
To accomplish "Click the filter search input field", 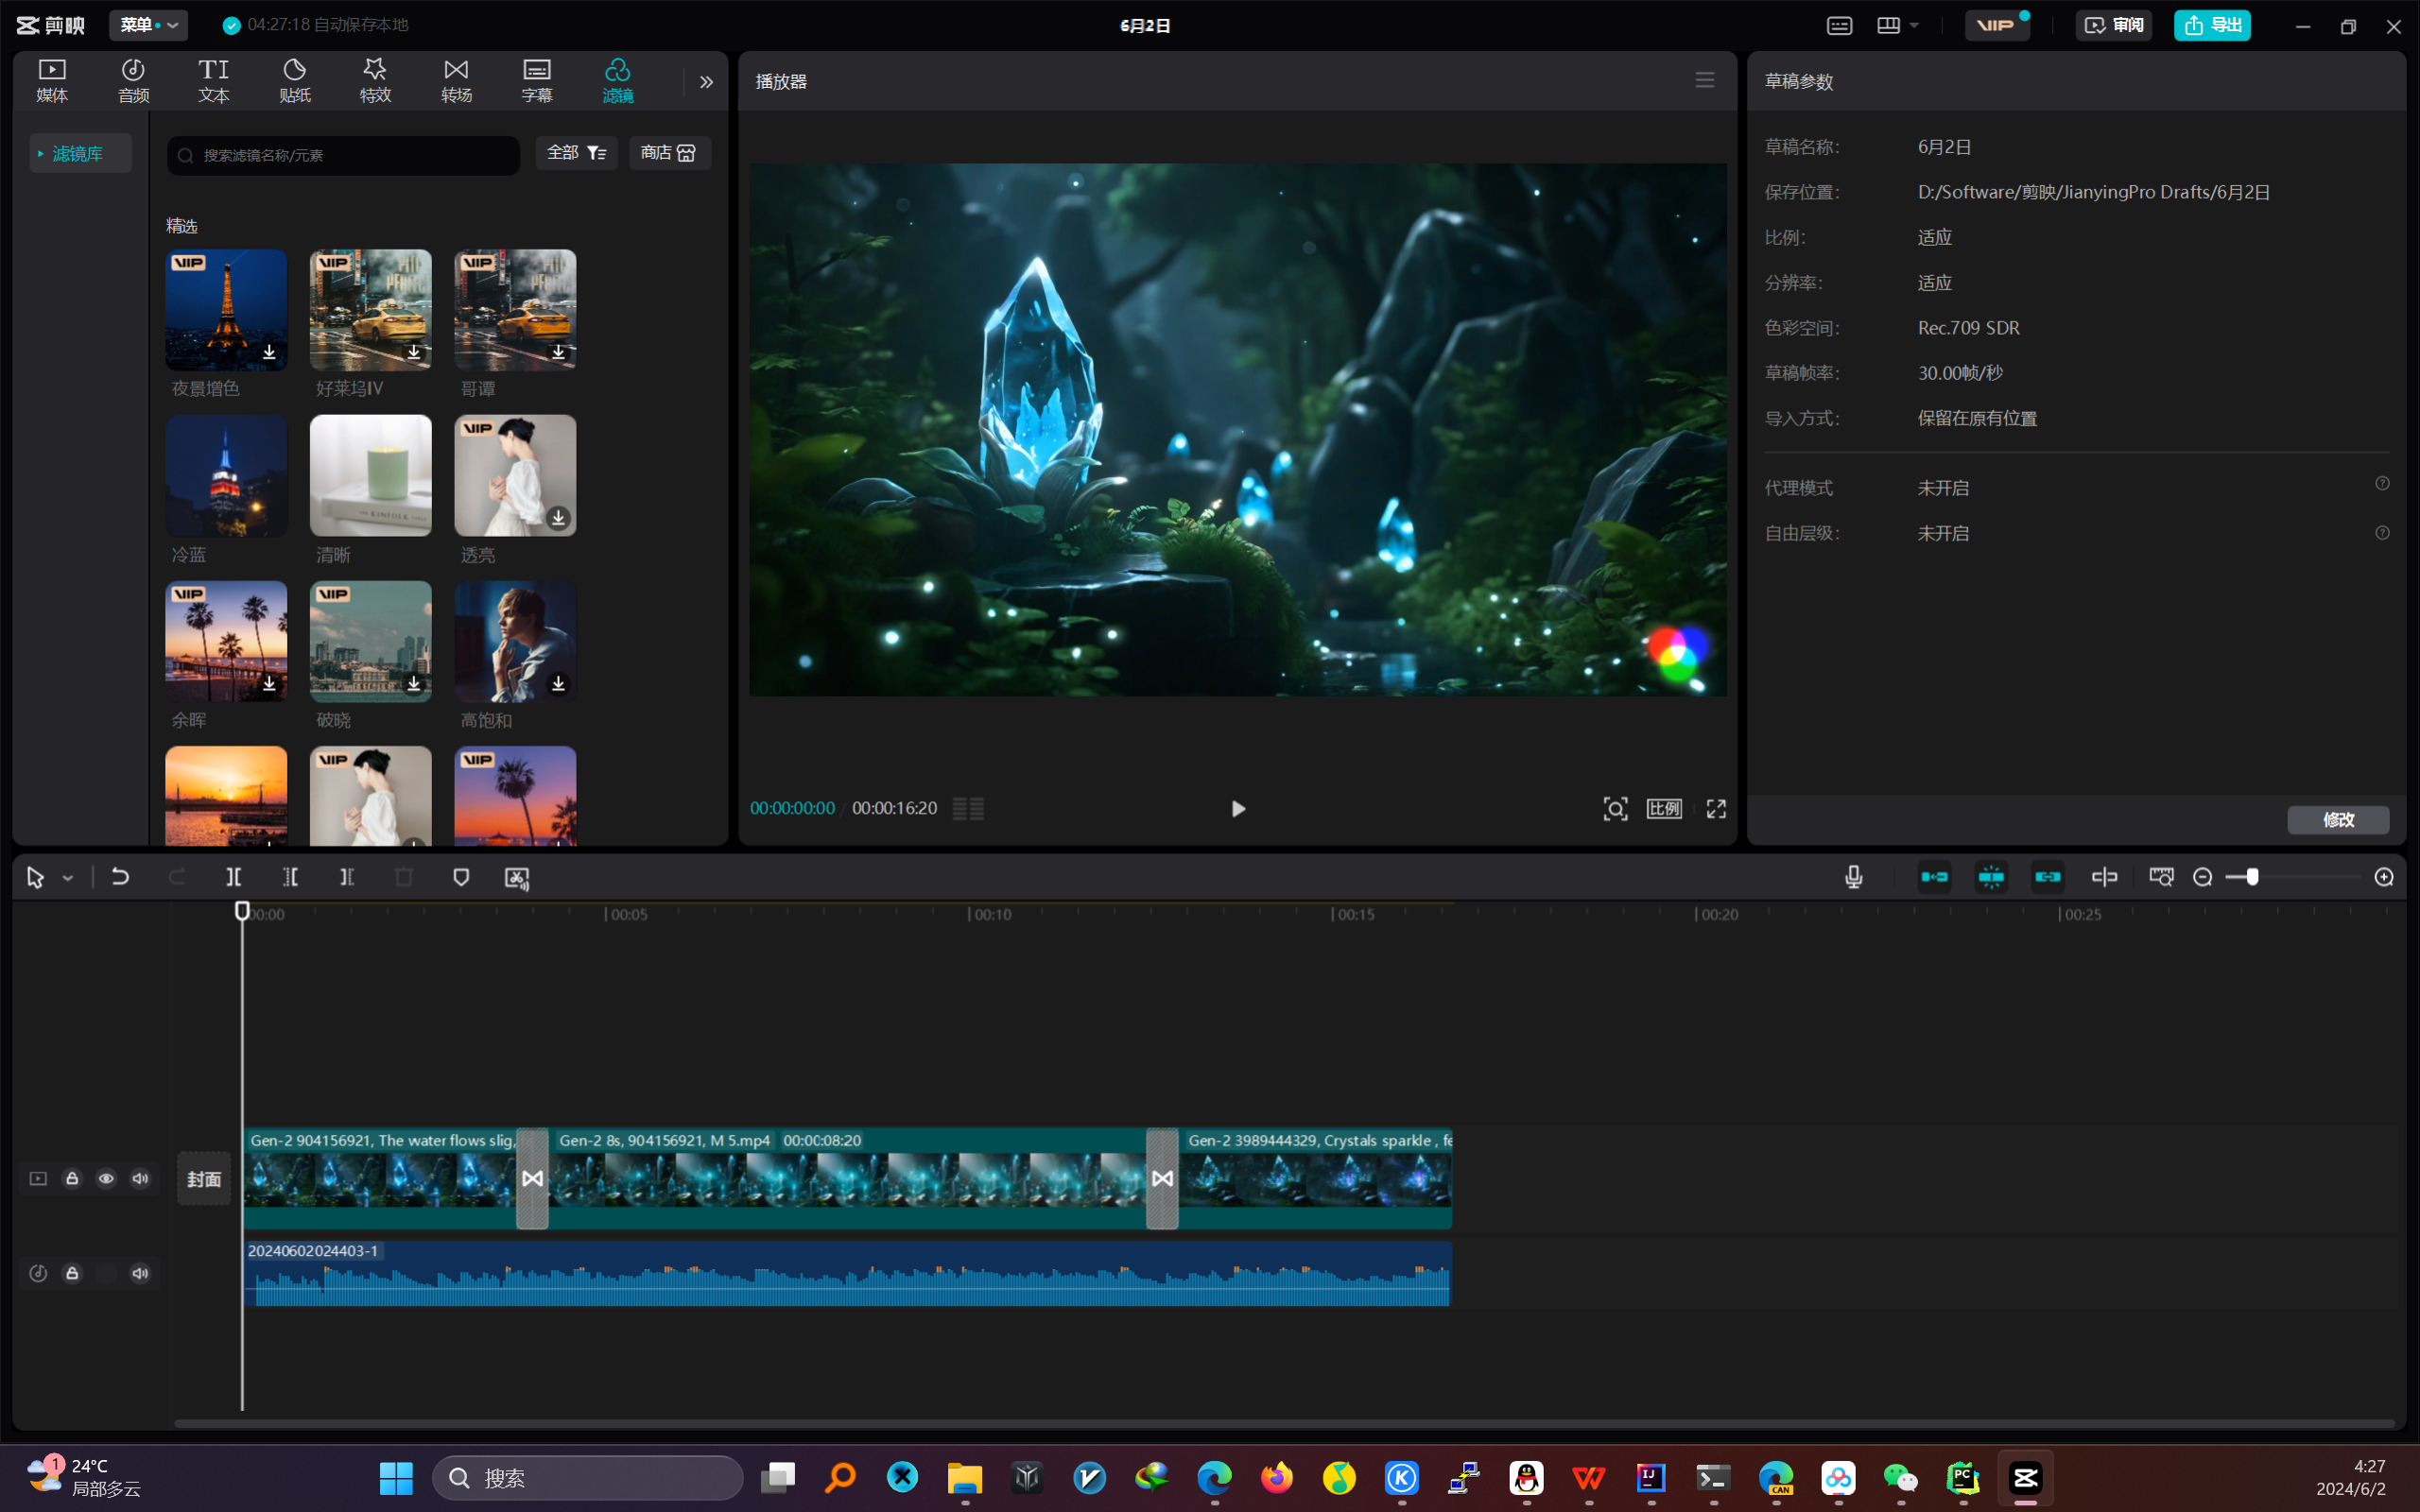I will click(343, 155).
